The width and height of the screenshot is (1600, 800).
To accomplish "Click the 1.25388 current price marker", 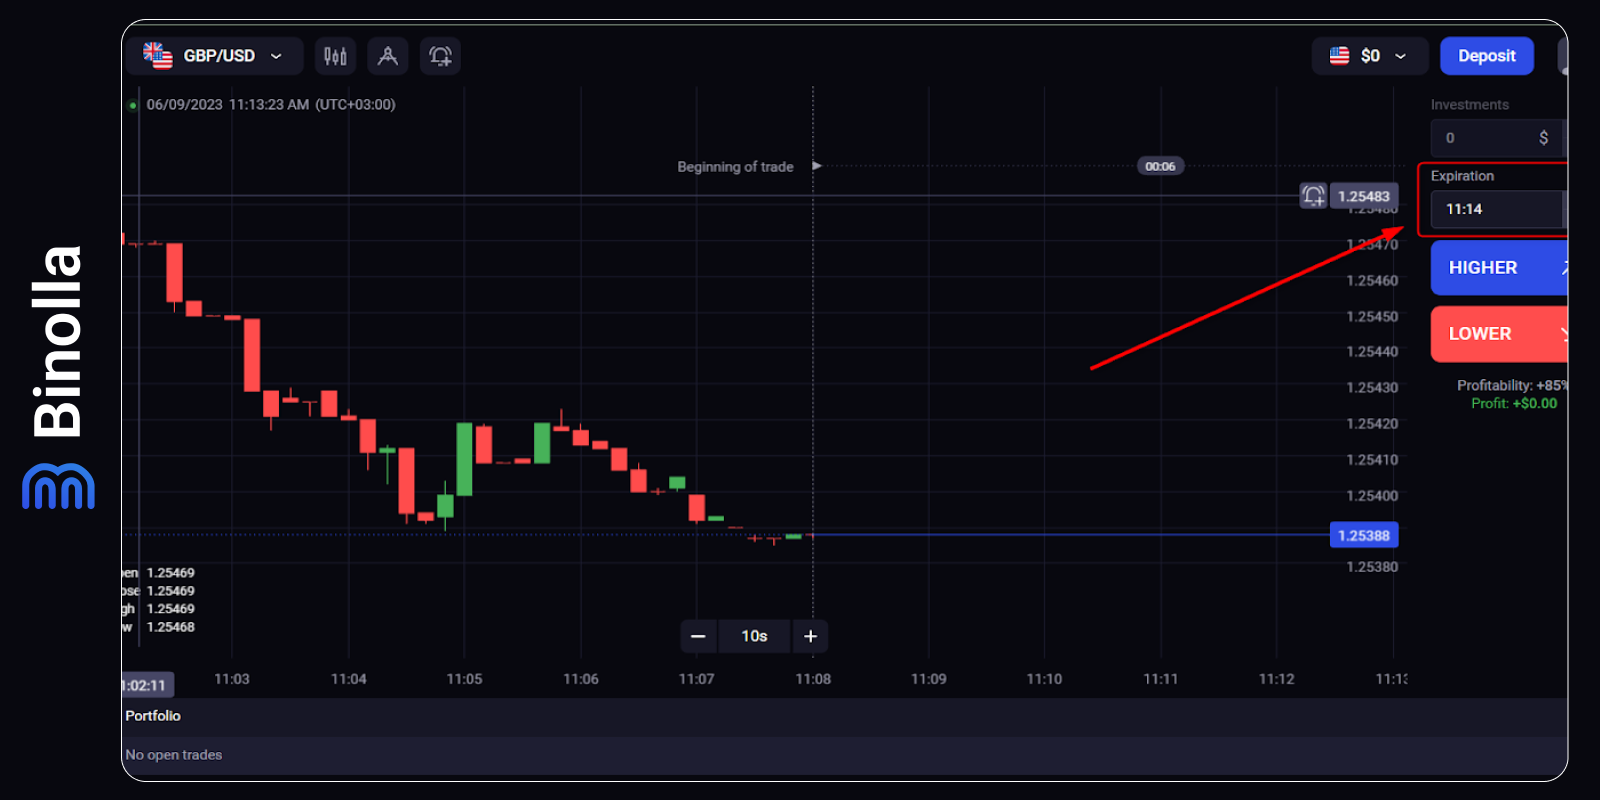I will [1363, 536].
